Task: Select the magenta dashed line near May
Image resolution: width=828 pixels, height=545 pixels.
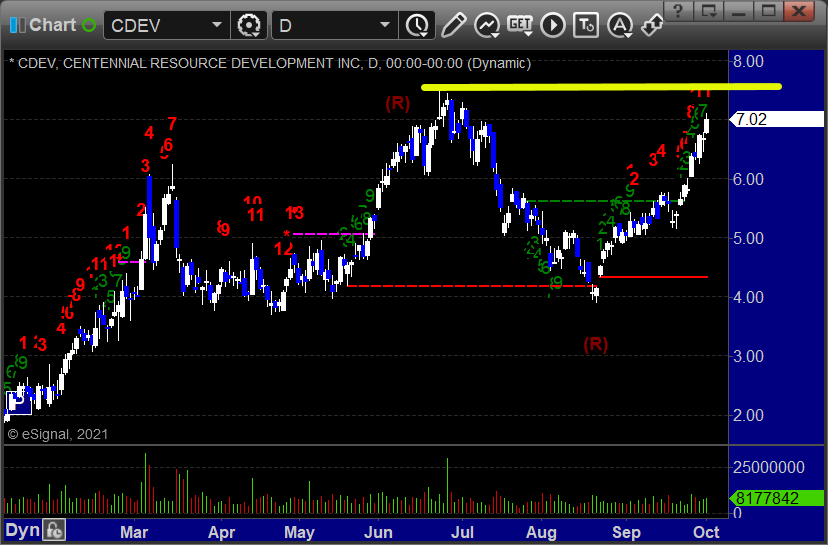Action: [x=333, y=233]
